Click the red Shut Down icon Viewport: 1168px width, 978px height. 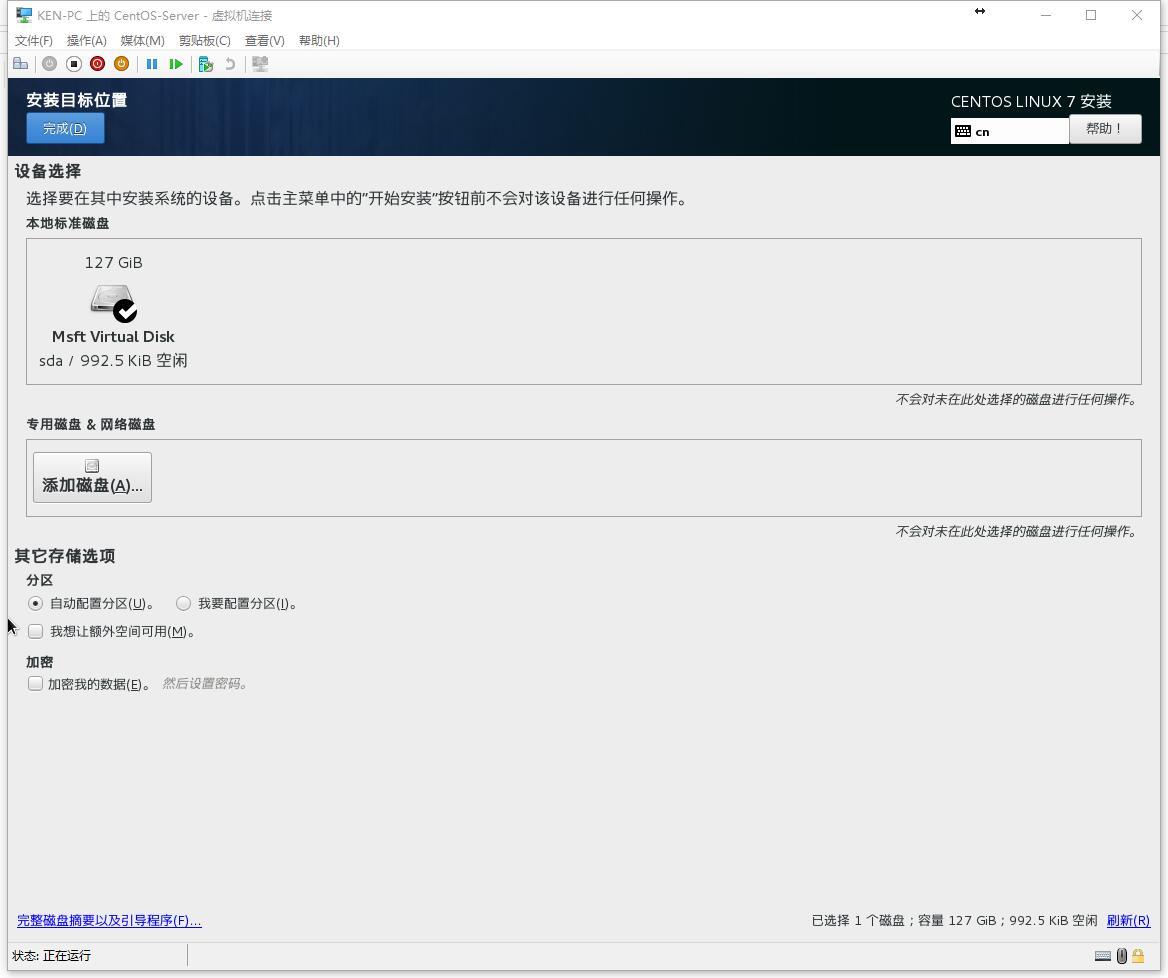tap(98, 64)
